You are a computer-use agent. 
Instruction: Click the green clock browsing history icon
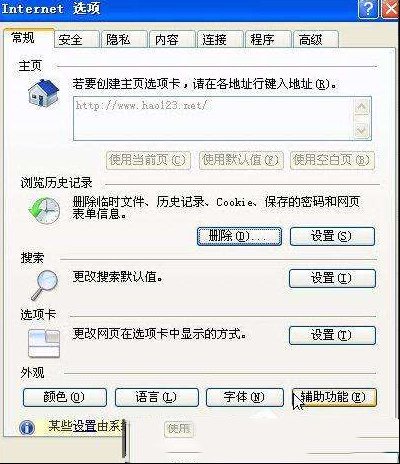coord(44,210)
